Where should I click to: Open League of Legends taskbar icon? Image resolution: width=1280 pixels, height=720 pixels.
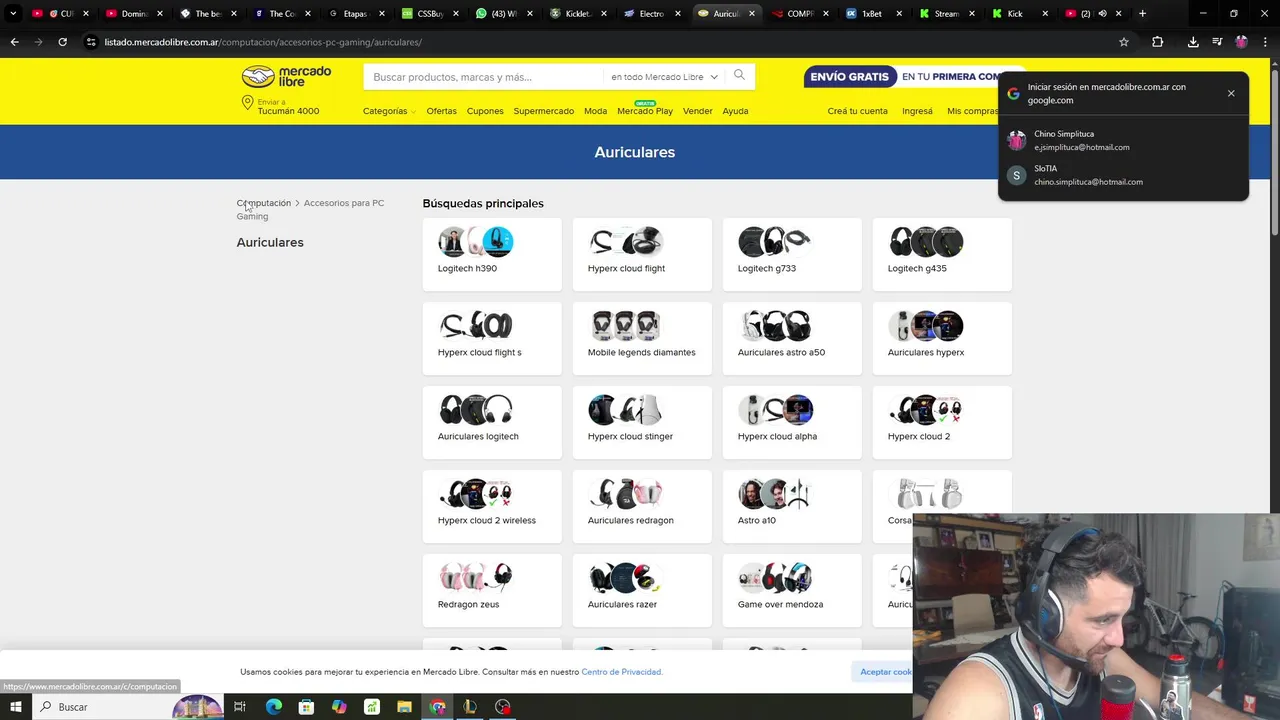469,707
